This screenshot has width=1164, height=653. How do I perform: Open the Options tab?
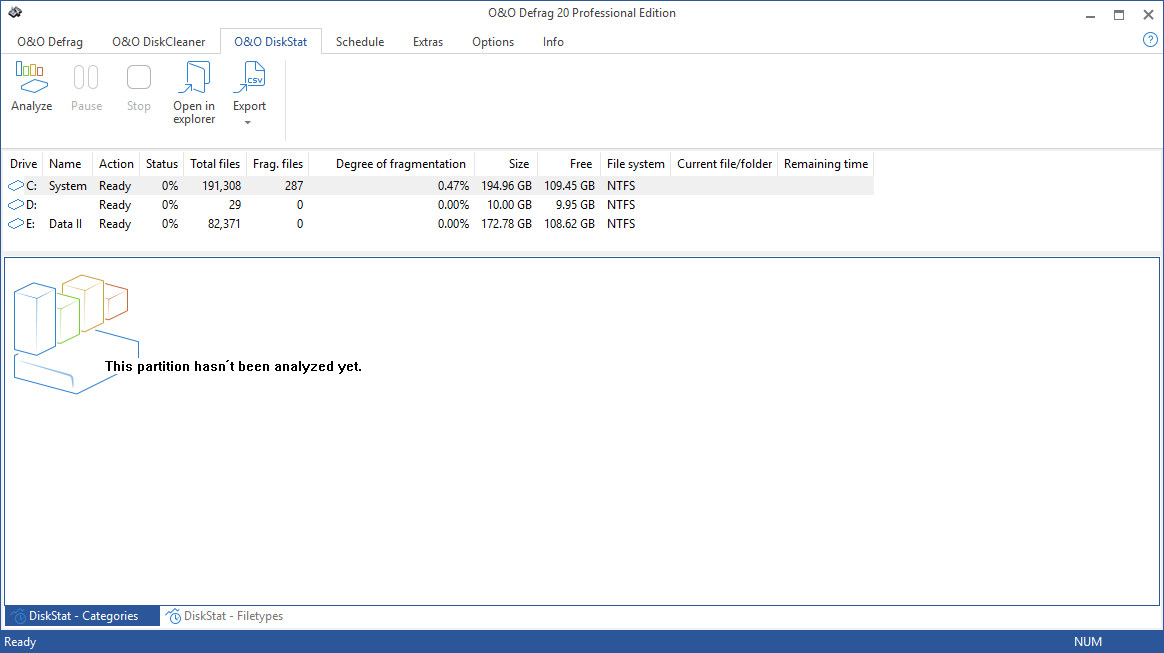point(493,42)
